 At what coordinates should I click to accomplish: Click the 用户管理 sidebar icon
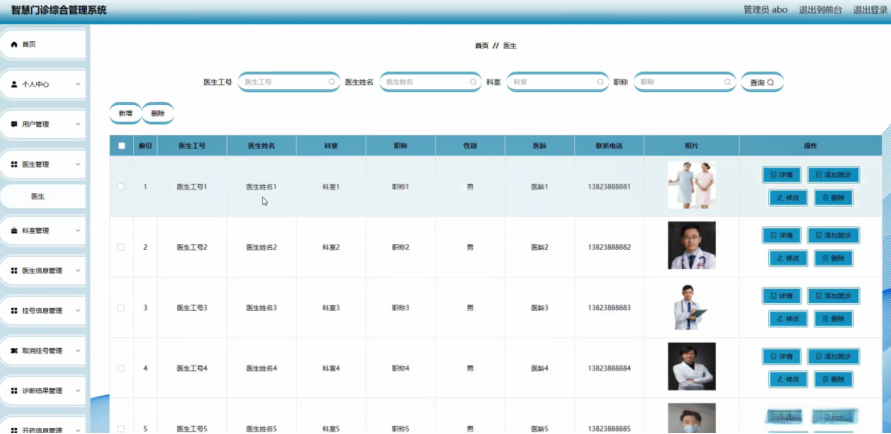click(14, 124)
